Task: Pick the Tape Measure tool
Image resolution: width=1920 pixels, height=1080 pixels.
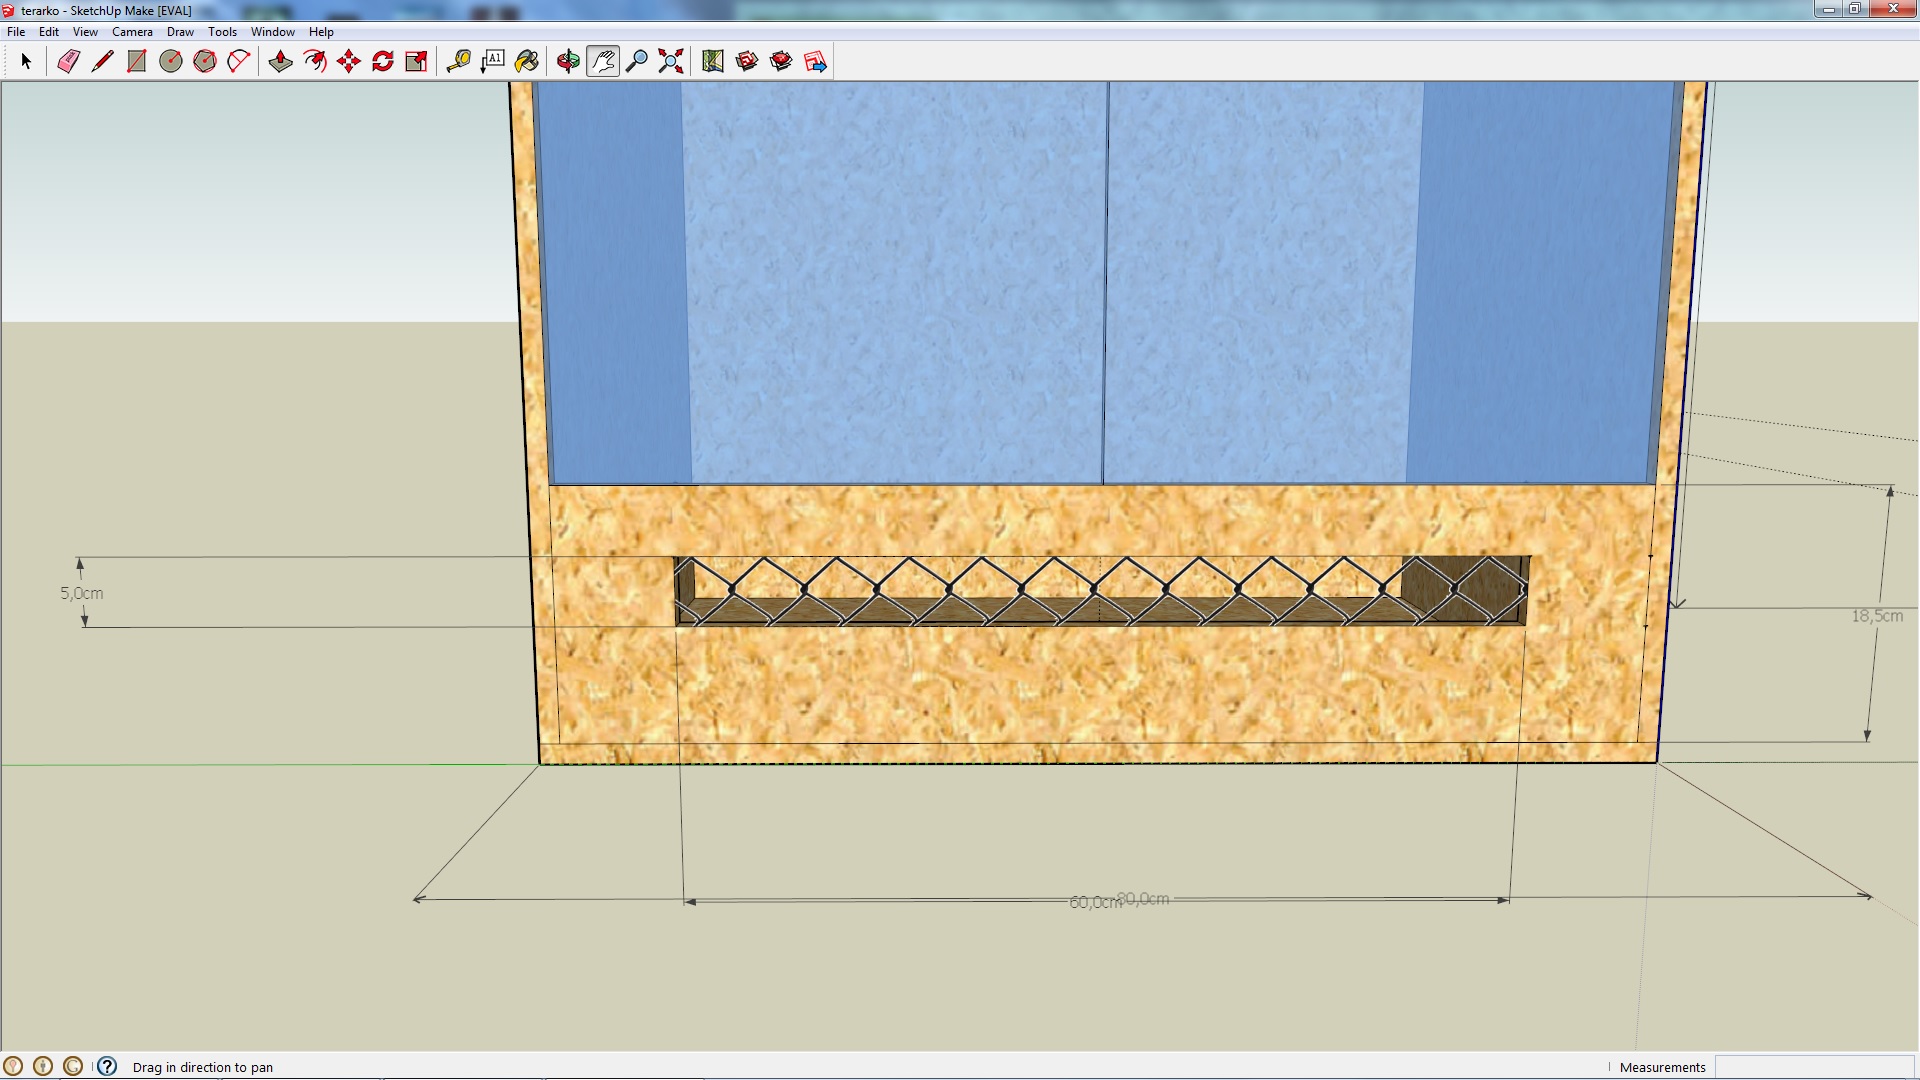Action: 459,62
